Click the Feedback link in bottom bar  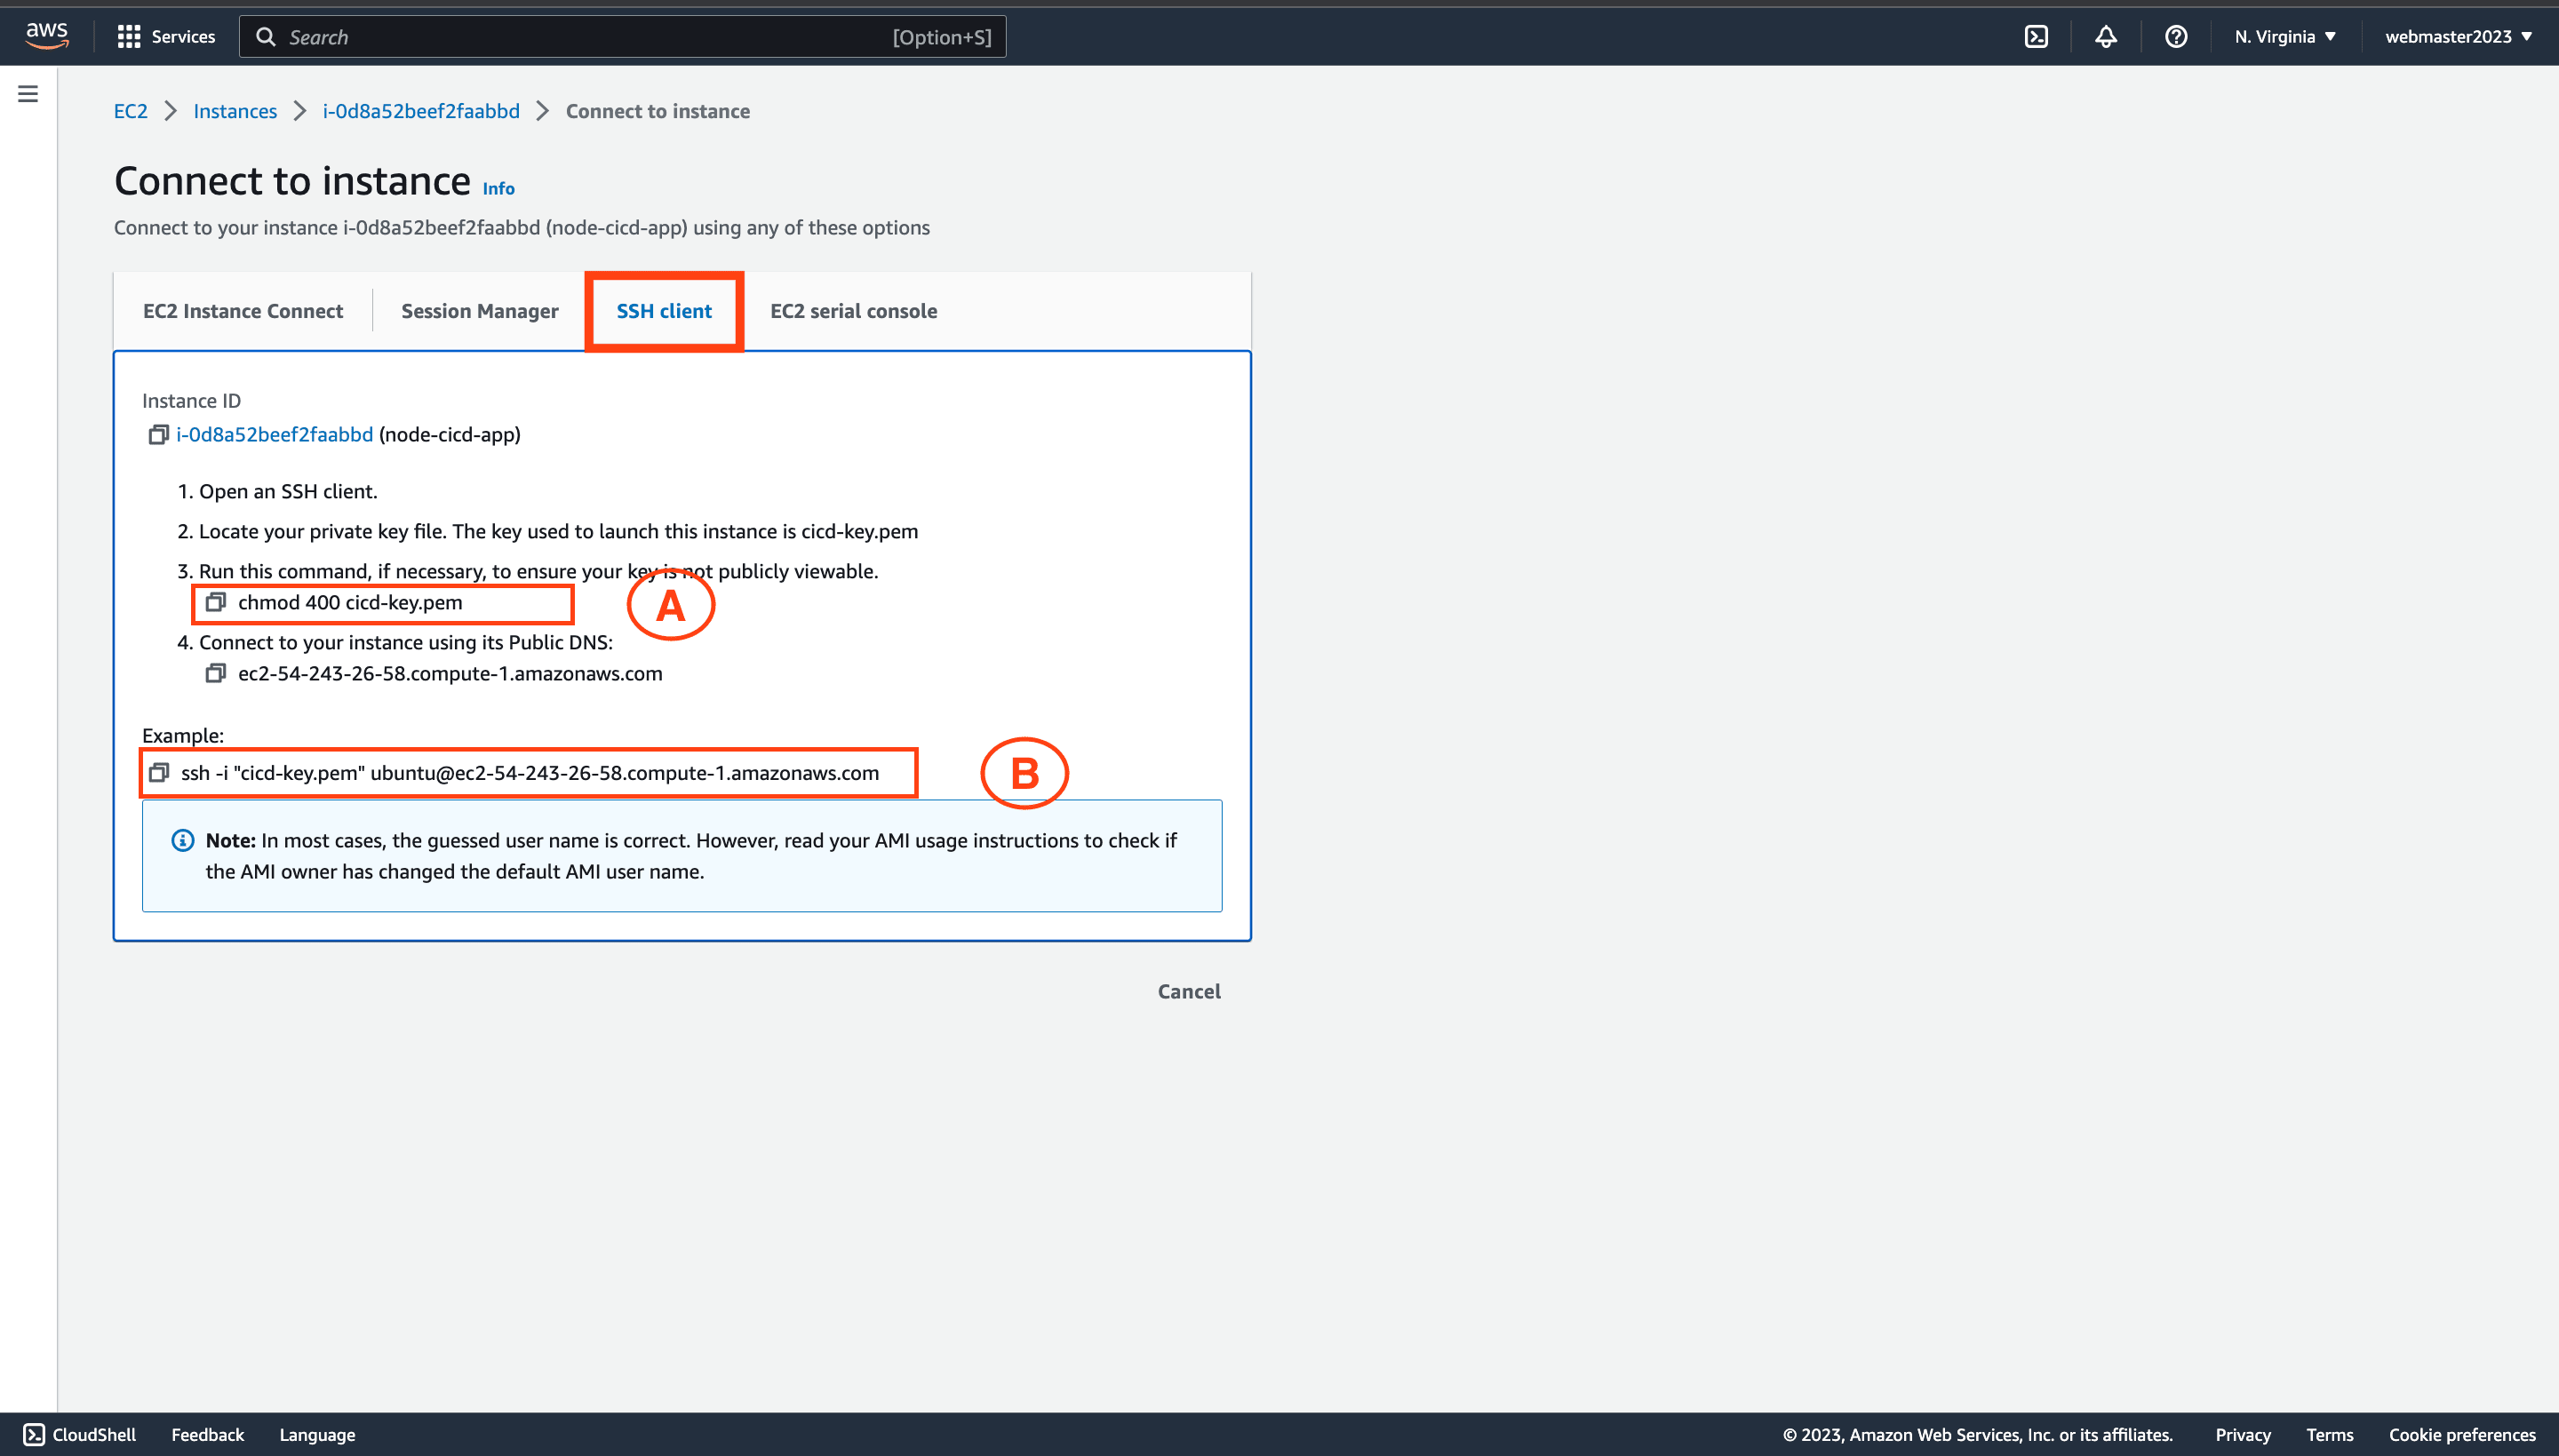[207, 1435]
